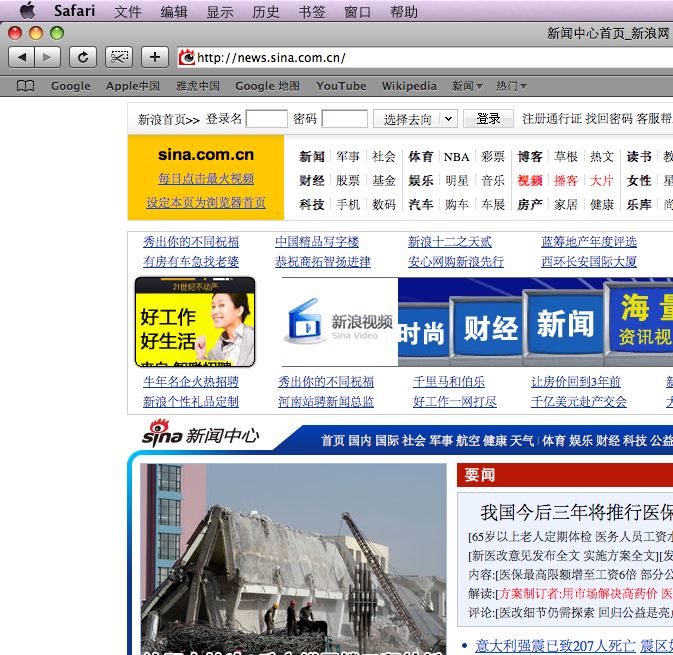Open the 书签 menu

click(x=312, y=12)
